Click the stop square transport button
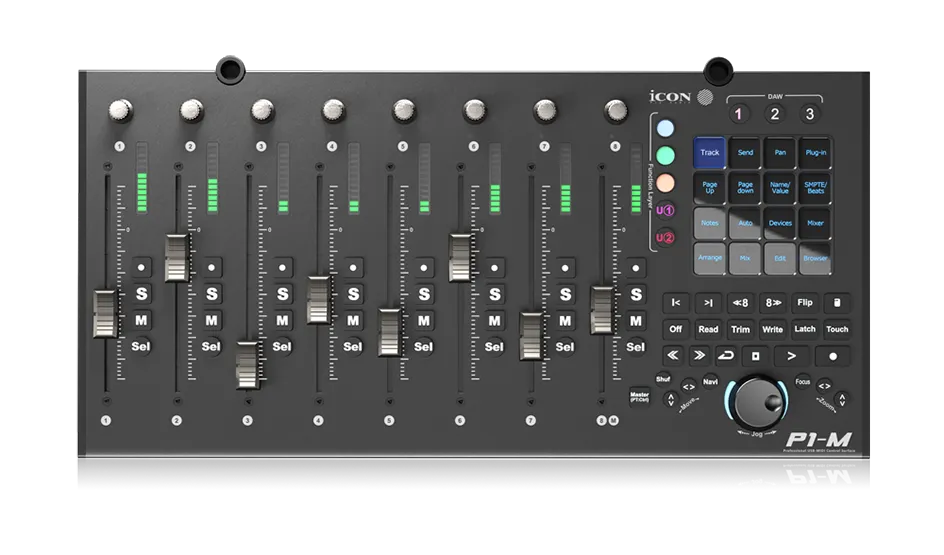This screenshot has height=555, width=944. (x=756, y=356)
